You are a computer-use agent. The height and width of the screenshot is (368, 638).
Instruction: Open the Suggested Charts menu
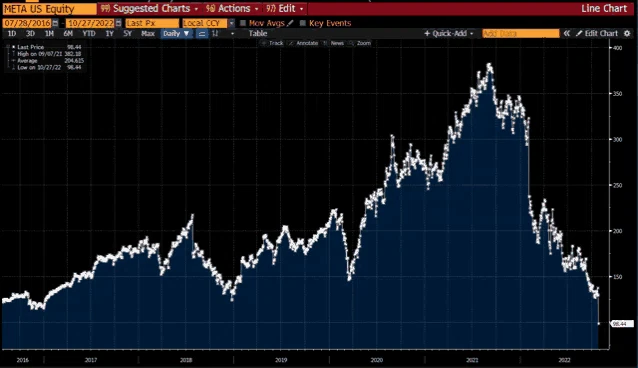(x=149, y=9)
